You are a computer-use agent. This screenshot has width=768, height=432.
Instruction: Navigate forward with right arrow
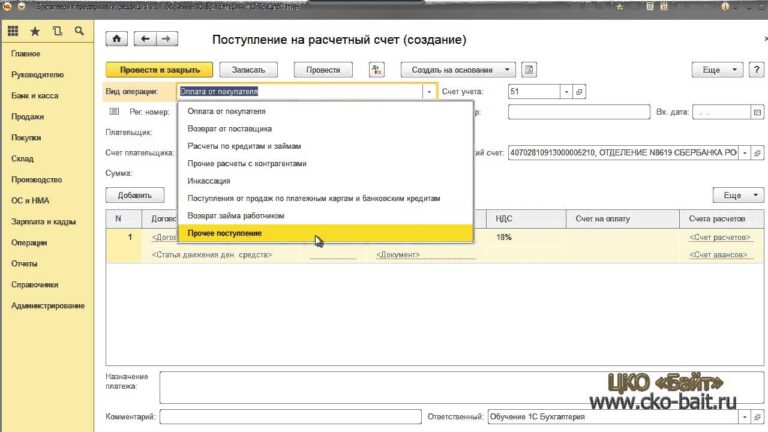167,39
